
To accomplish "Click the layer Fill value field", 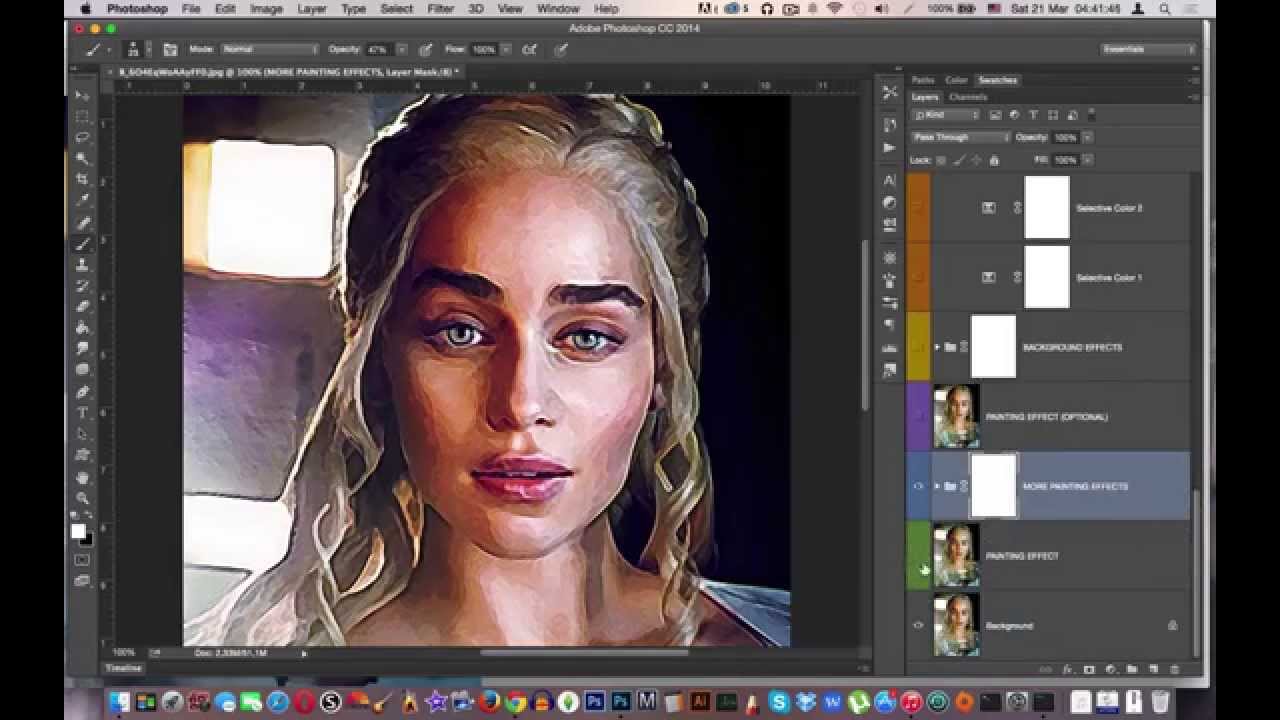I will [x=1065, y=160].
